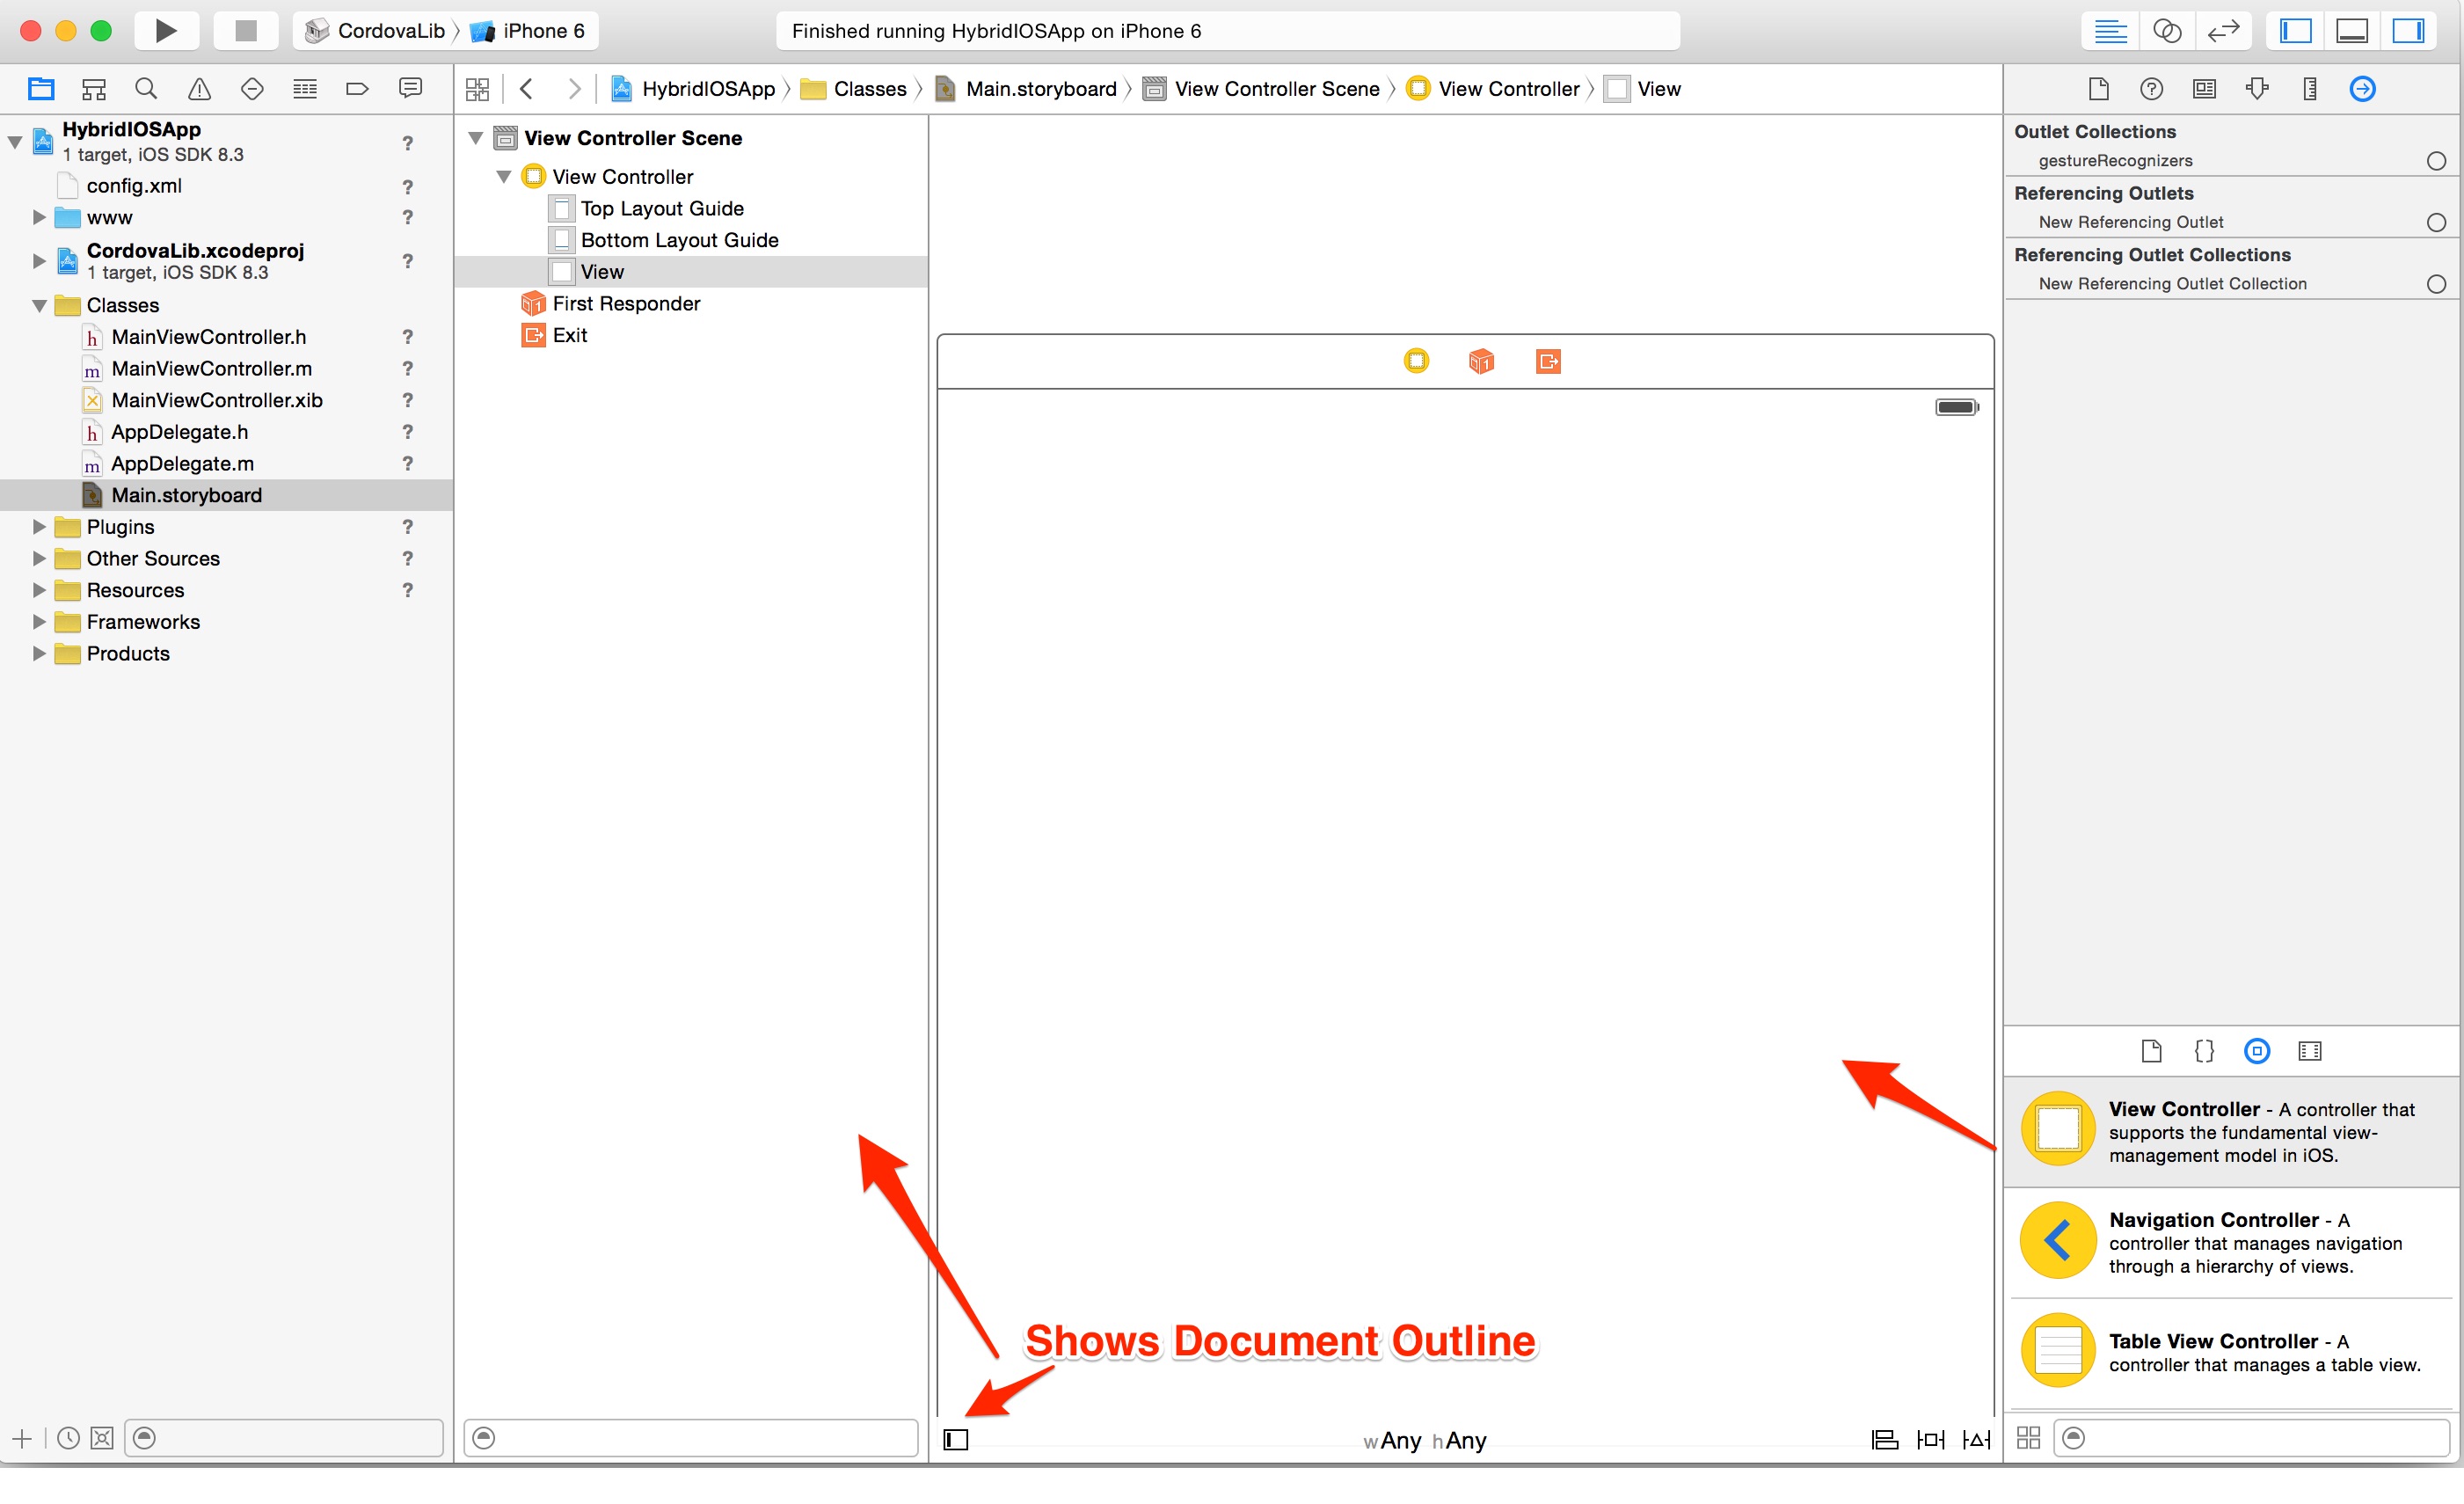Toggle the Navigator pane visibility
Image resolution: width=2464 pixels, height=1504 pixels.
[2295, 31]
